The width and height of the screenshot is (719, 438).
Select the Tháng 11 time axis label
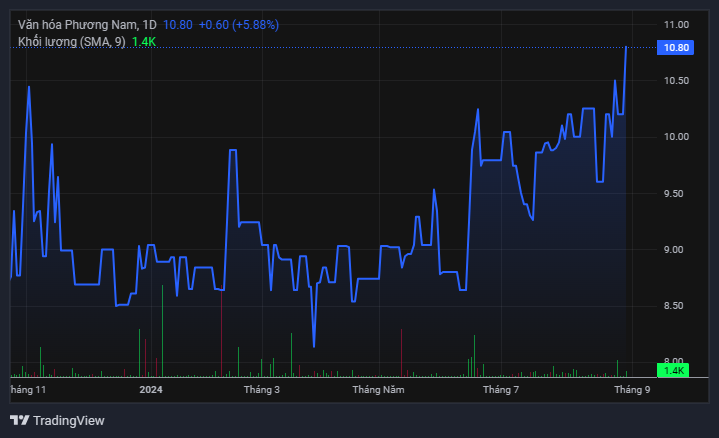click(28, 390)
